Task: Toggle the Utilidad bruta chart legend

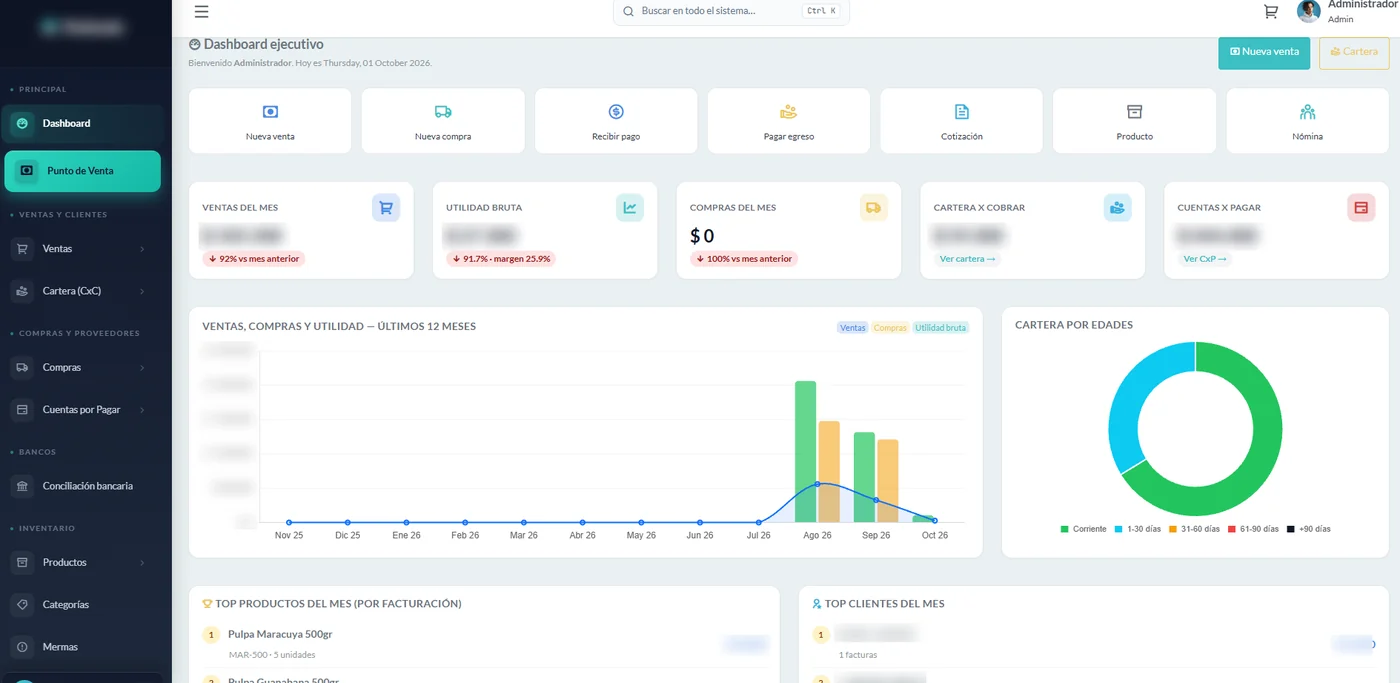Action: [941, 328]
